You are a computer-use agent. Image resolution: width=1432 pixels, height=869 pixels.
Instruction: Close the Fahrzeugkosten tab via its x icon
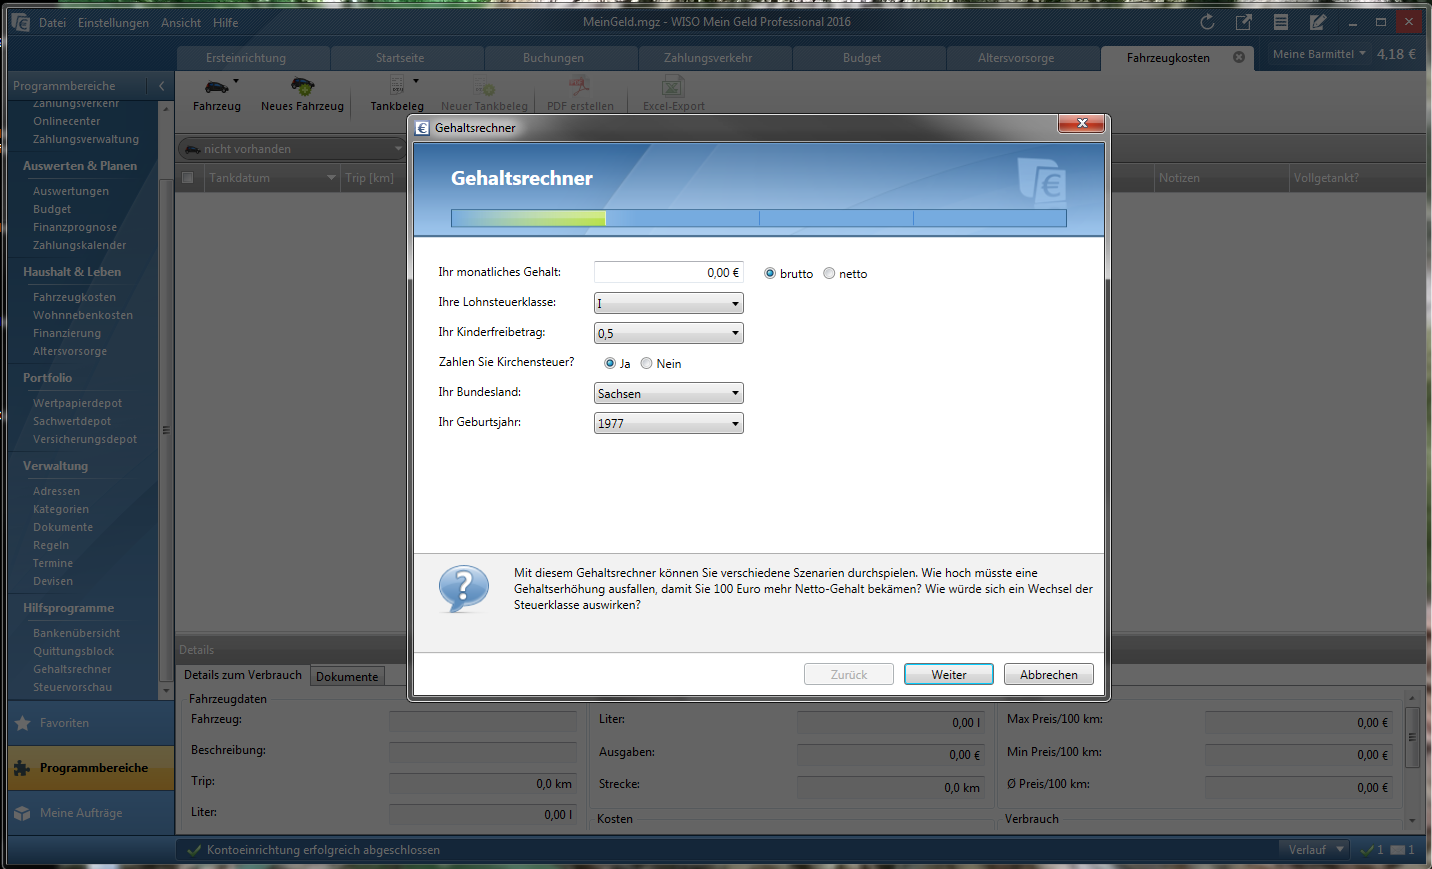coord(1239,57)
